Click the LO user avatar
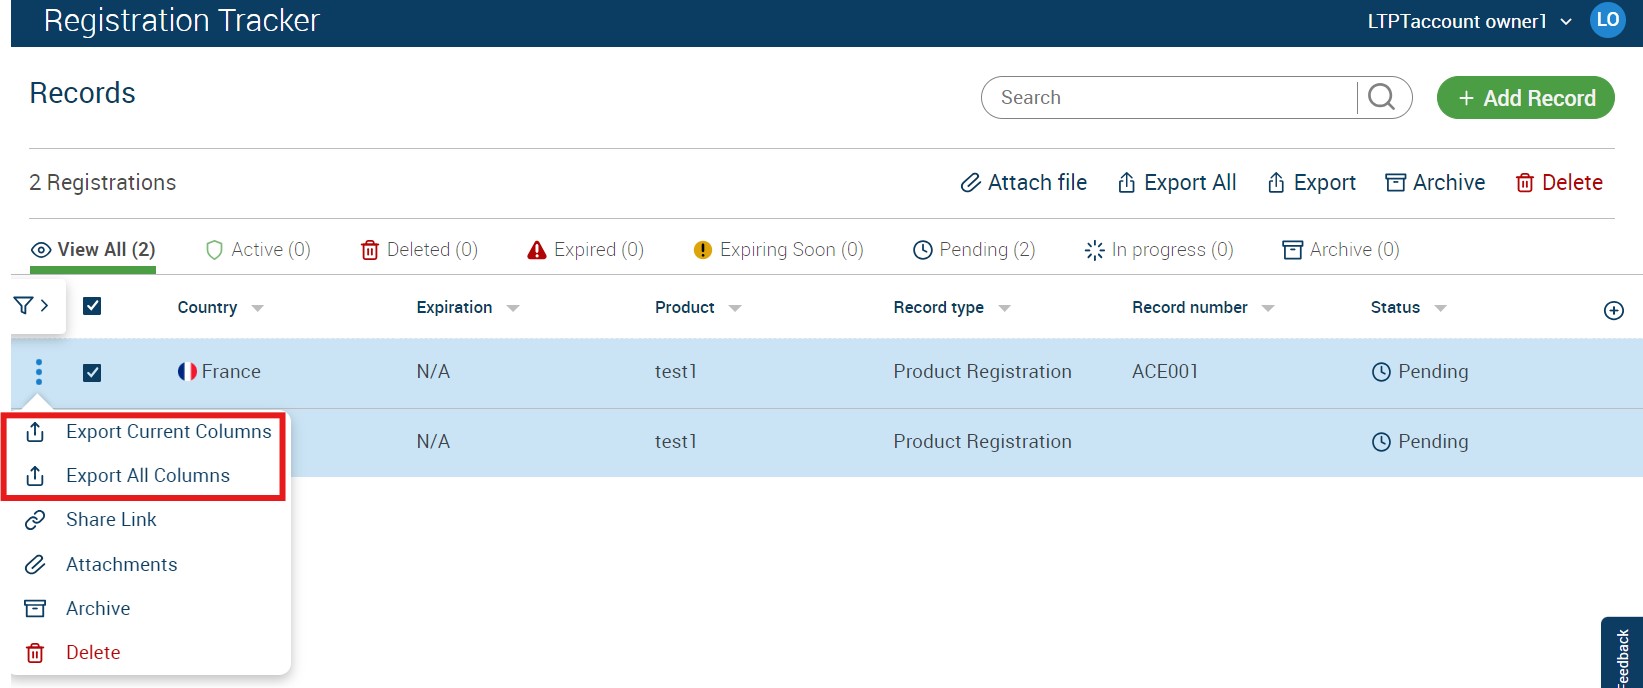This screenshot has width=1643, height=688. click(1607, 20)
